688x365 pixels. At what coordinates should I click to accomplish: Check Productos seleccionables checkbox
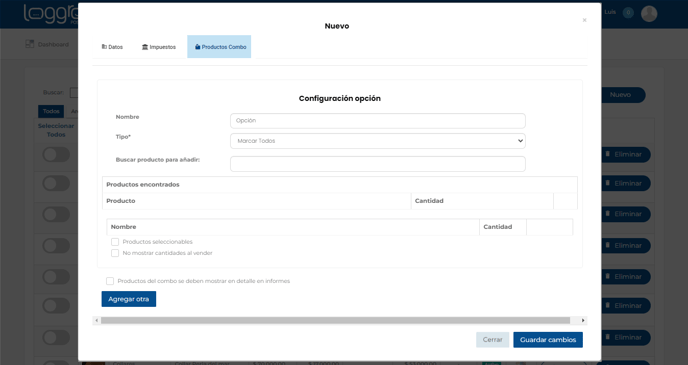115,242
